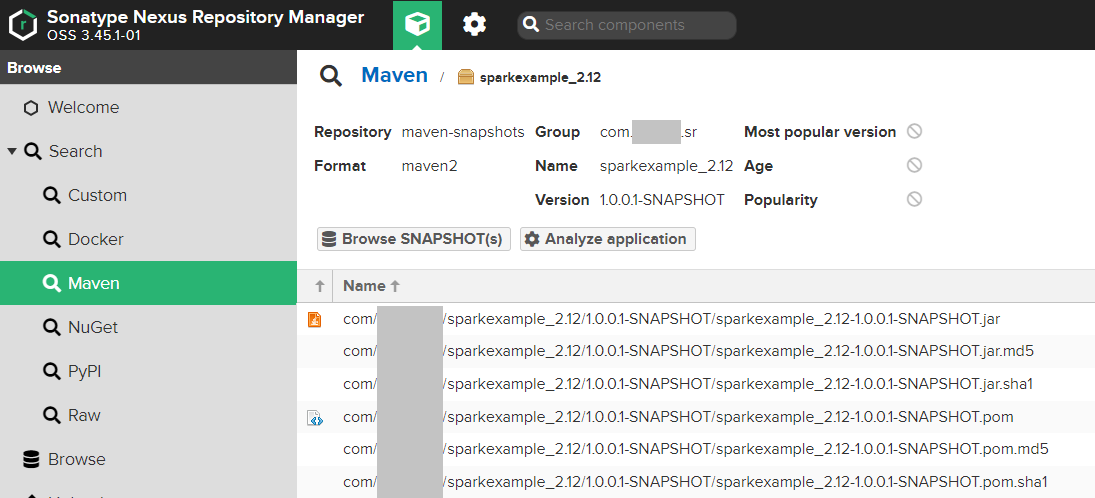This screenshot has width=1095, height=498.
Task: Click the maven-snapshots repository value
Action: tap(463, 132)
